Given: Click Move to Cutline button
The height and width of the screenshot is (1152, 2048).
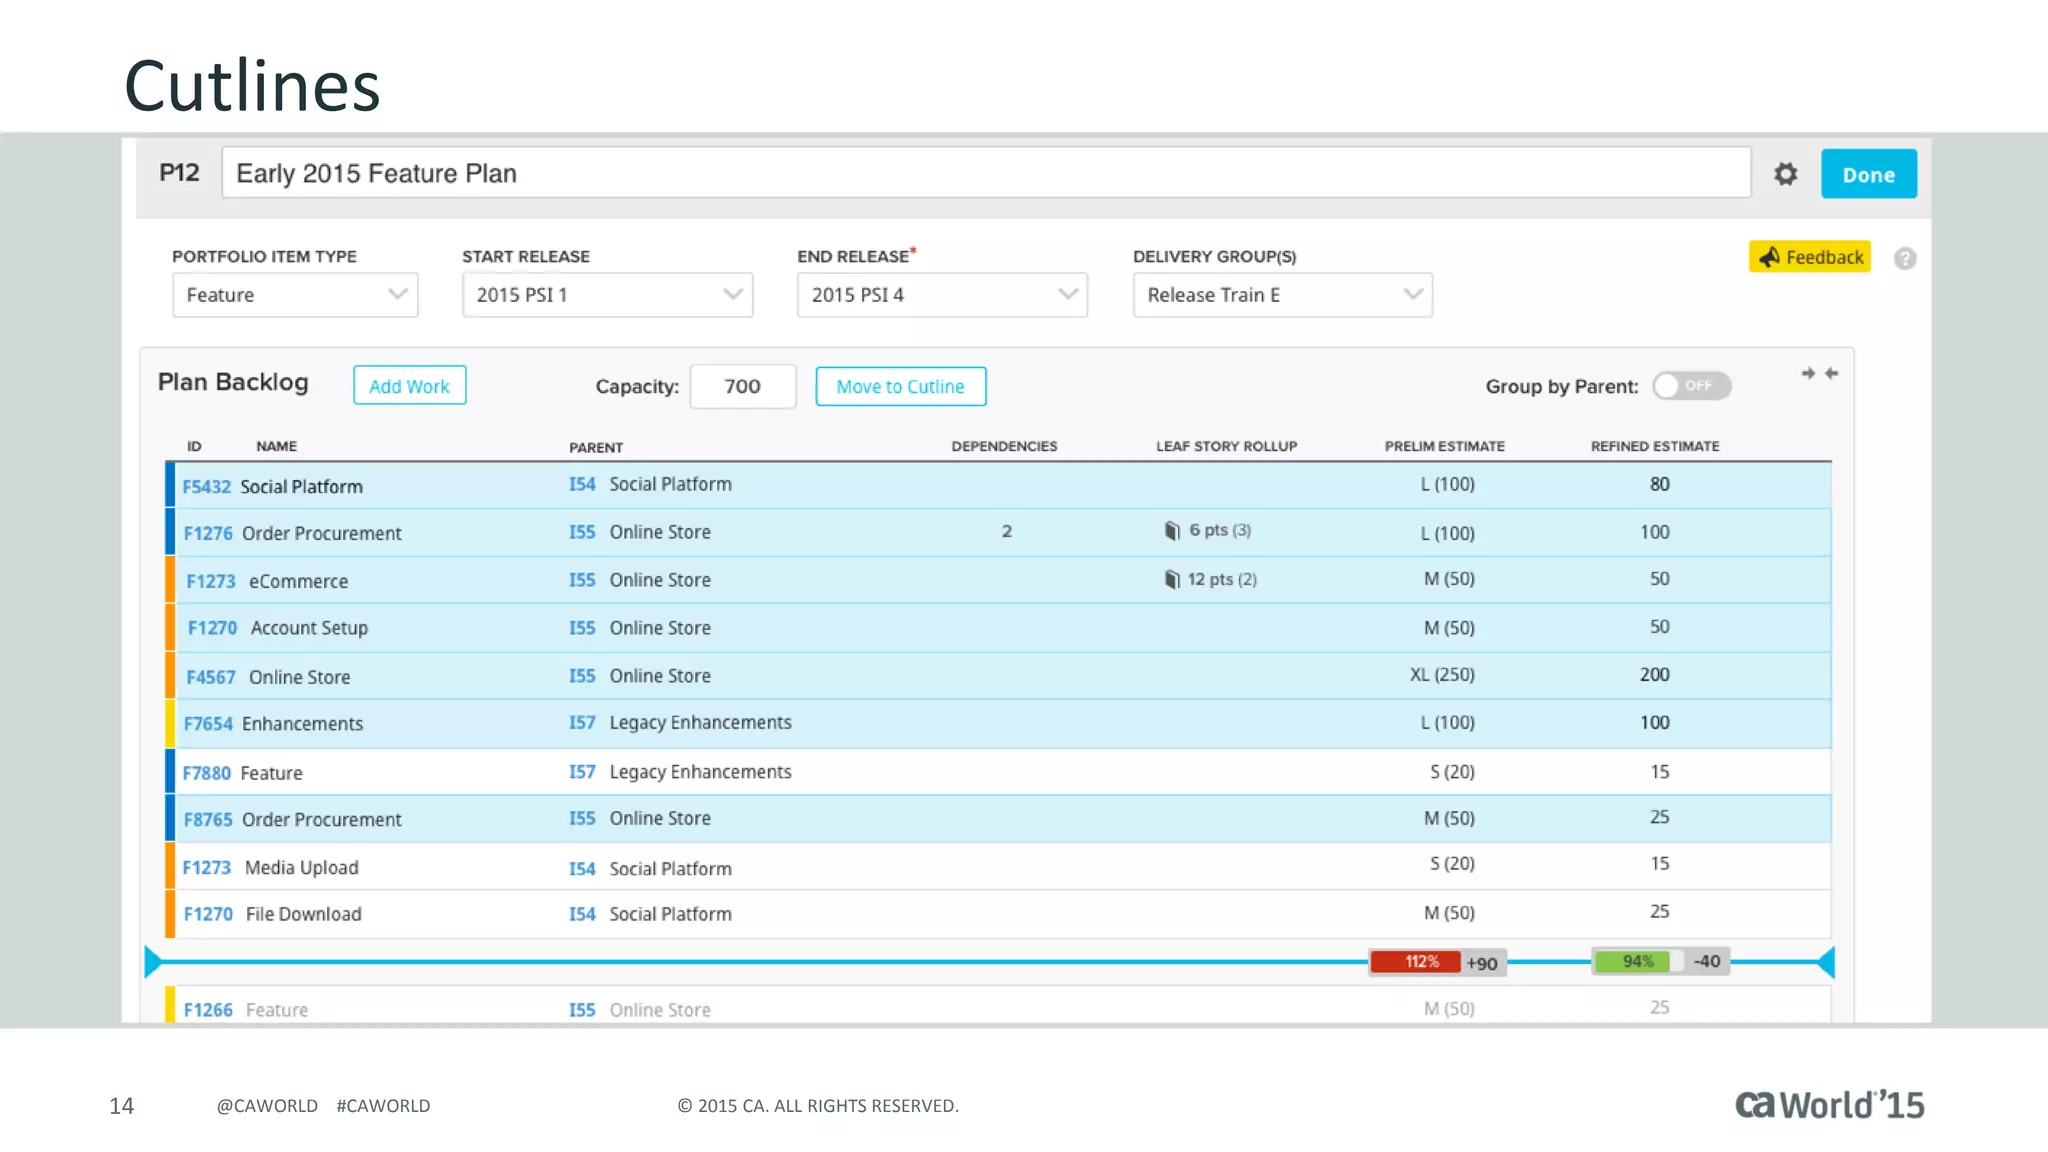Looking at the screenshot, I should 900,386.
